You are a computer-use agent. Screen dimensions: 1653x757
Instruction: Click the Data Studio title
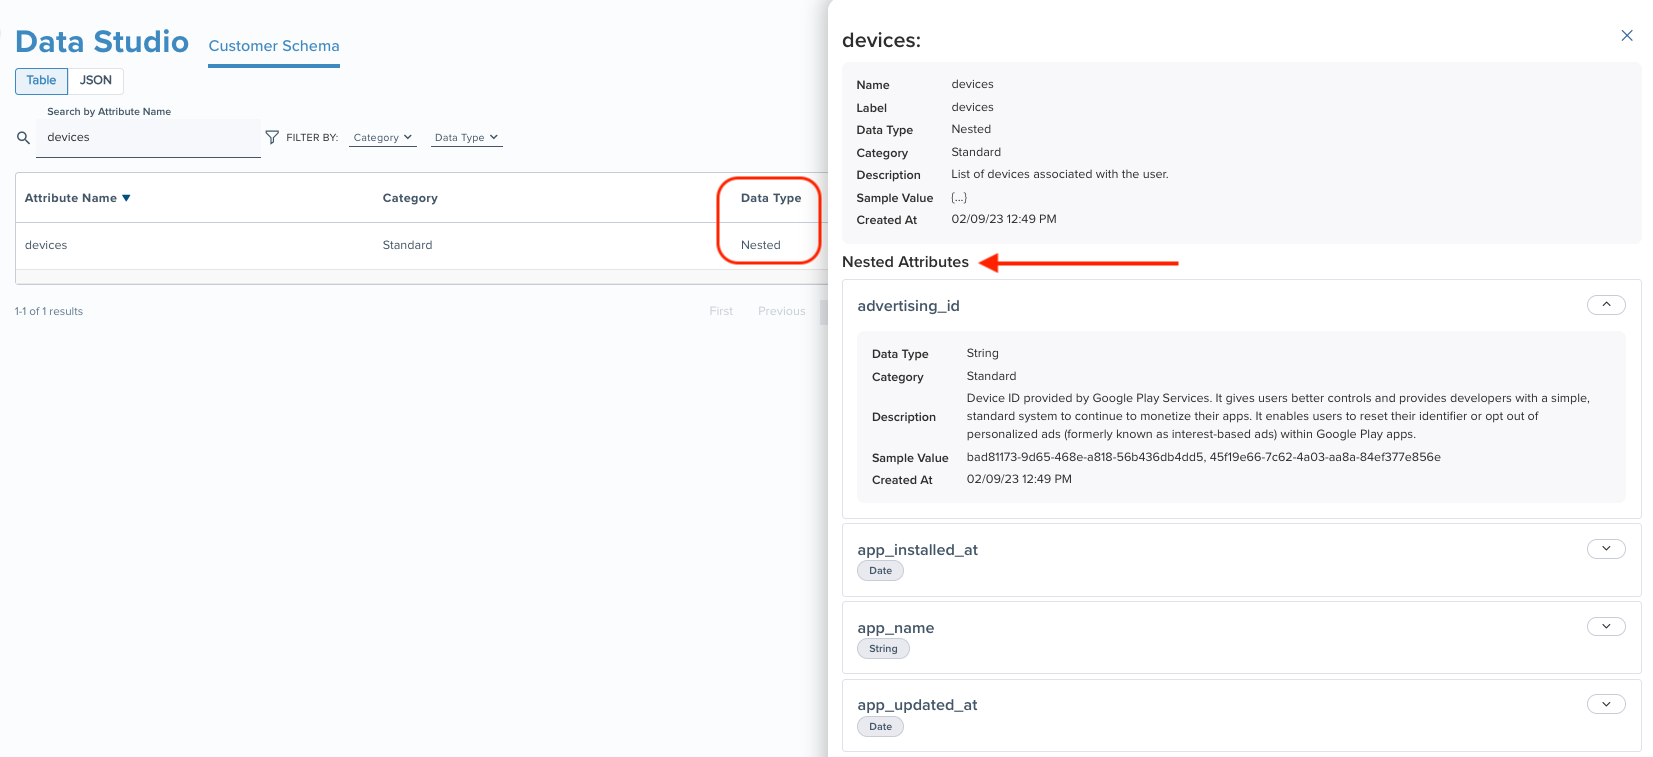[x=102, y=42]
